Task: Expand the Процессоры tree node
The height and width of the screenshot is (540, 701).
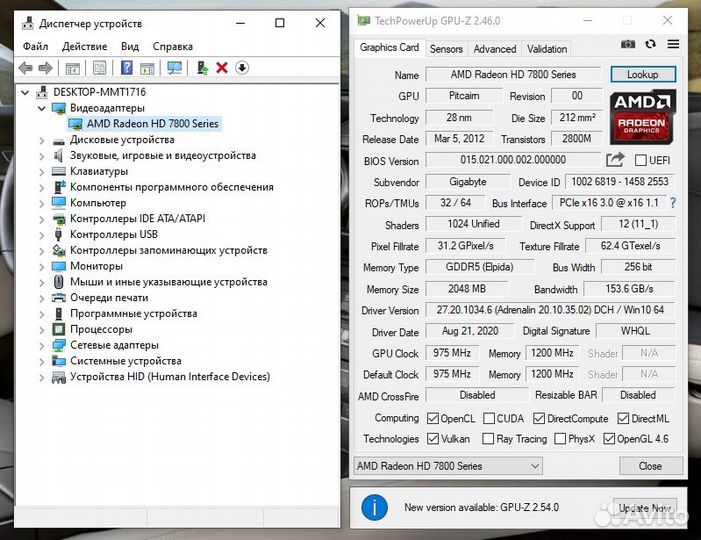Action: pos(42,329)
